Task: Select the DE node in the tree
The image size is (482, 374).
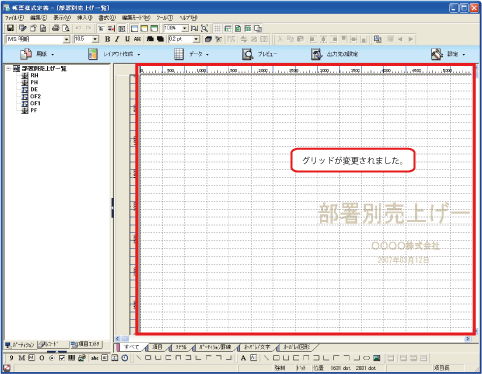Action: click(34, 89)
